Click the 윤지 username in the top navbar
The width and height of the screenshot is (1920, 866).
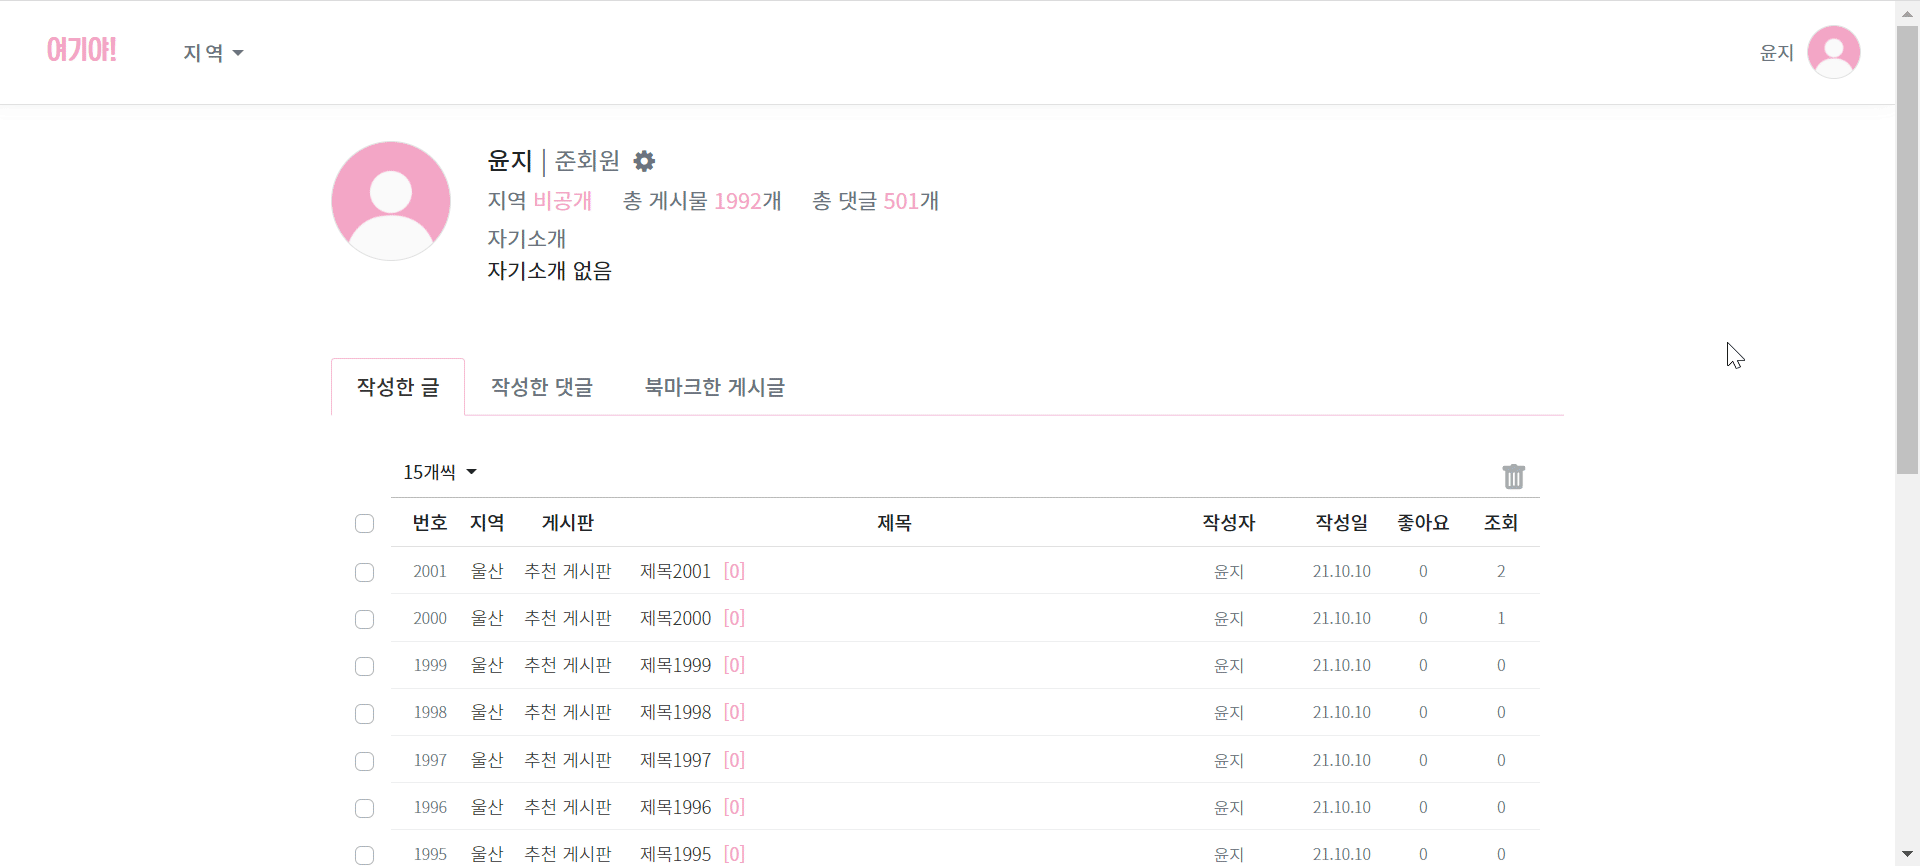click(x=1777, y=53)
